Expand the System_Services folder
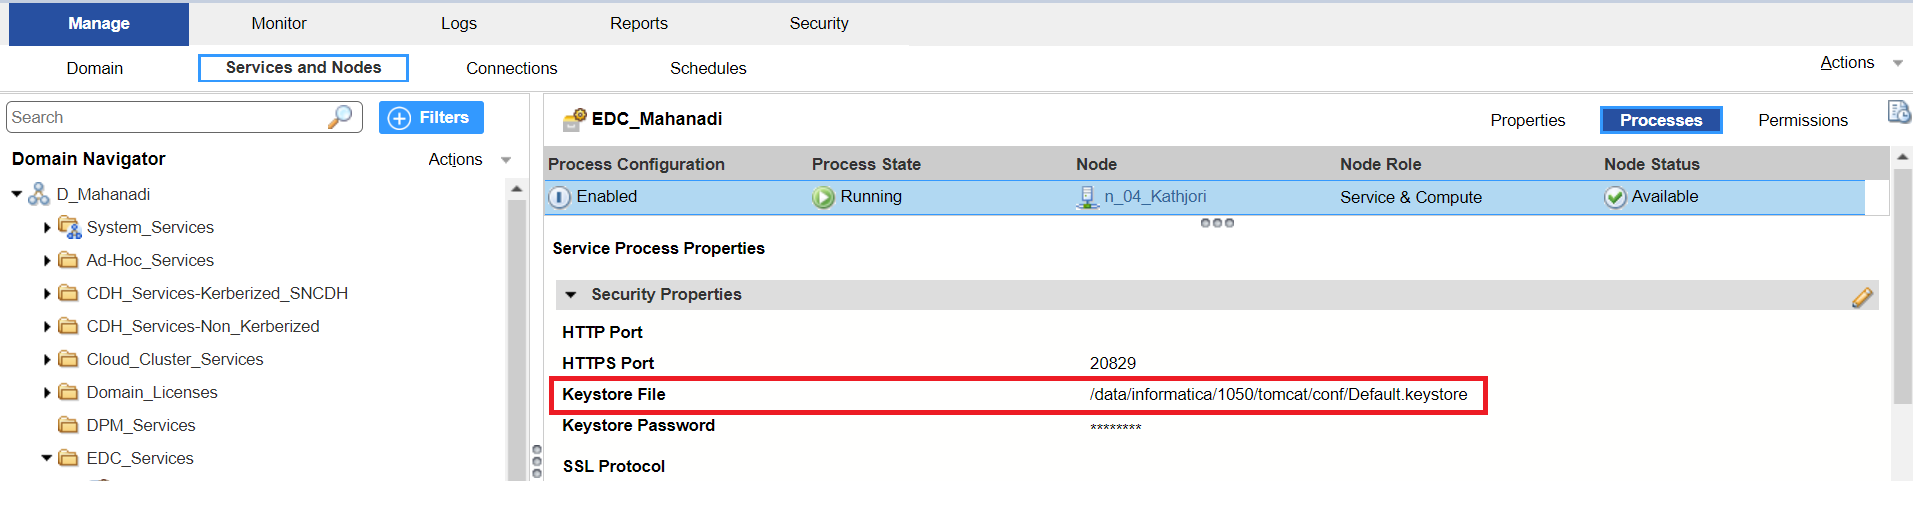The image size is (1913, 511). 47,228
